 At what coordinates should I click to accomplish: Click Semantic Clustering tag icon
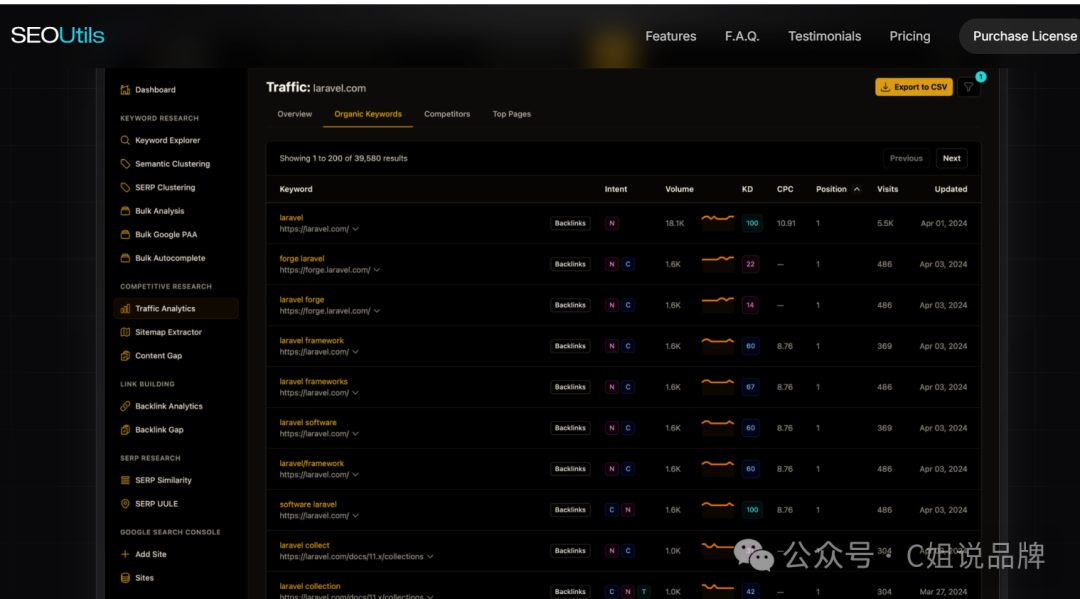click(125, 164)
